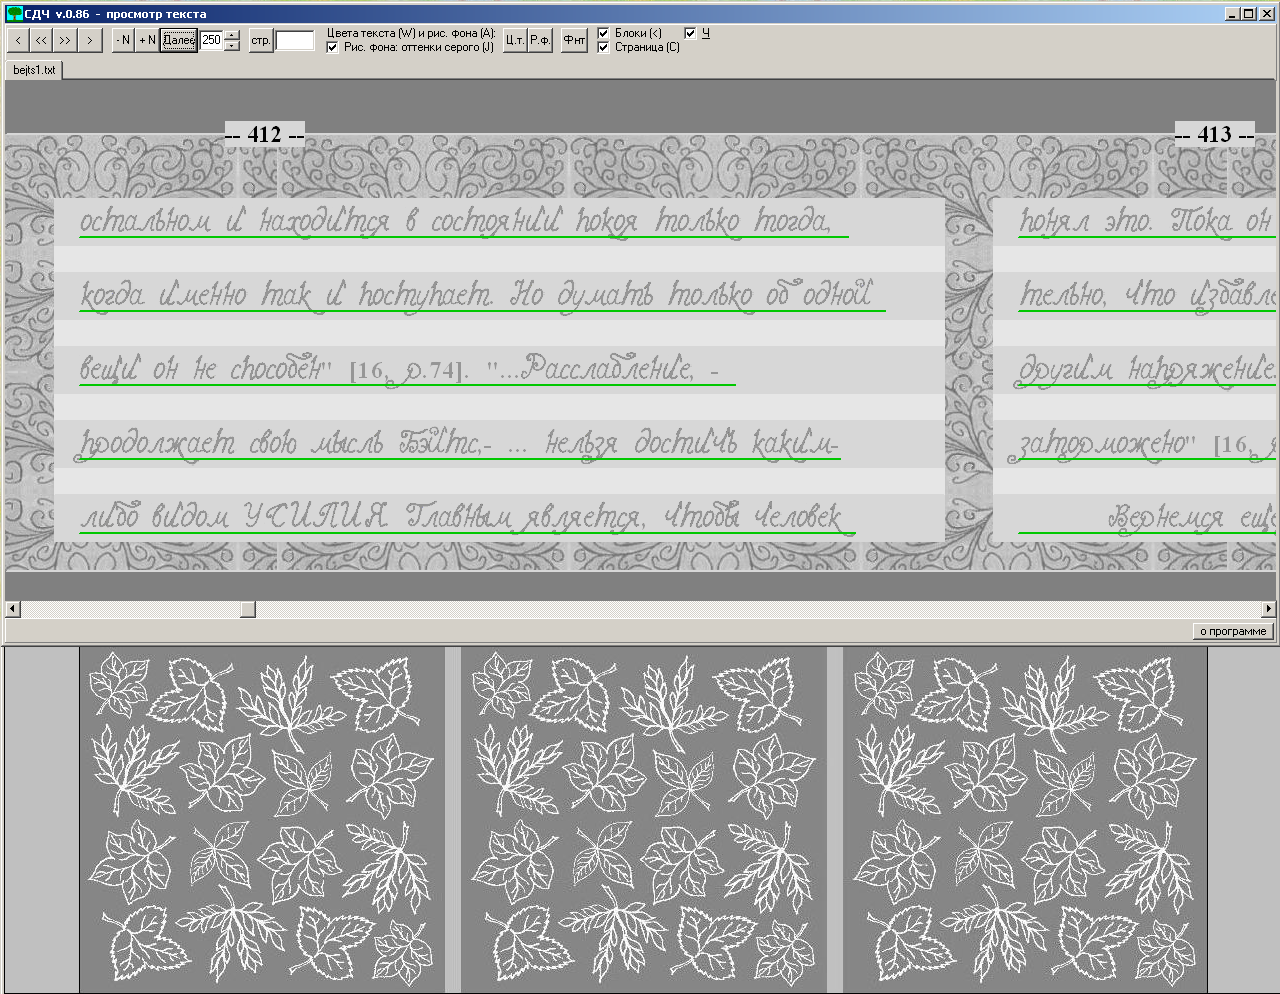Viewport: 1280px width, 994px height.
Task: Click the 'Далее' button
Action: point(179,40)
